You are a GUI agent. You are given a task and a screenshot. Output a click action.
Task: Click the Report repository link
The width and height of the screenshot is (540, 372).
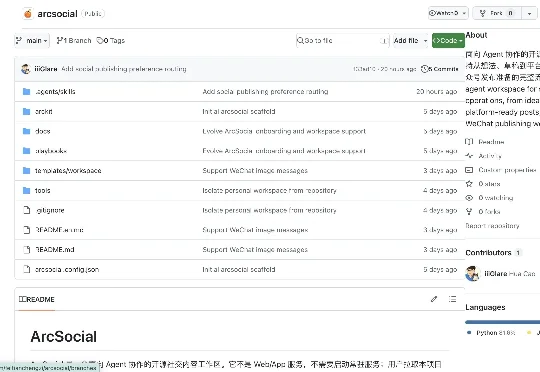click(492, 226)
